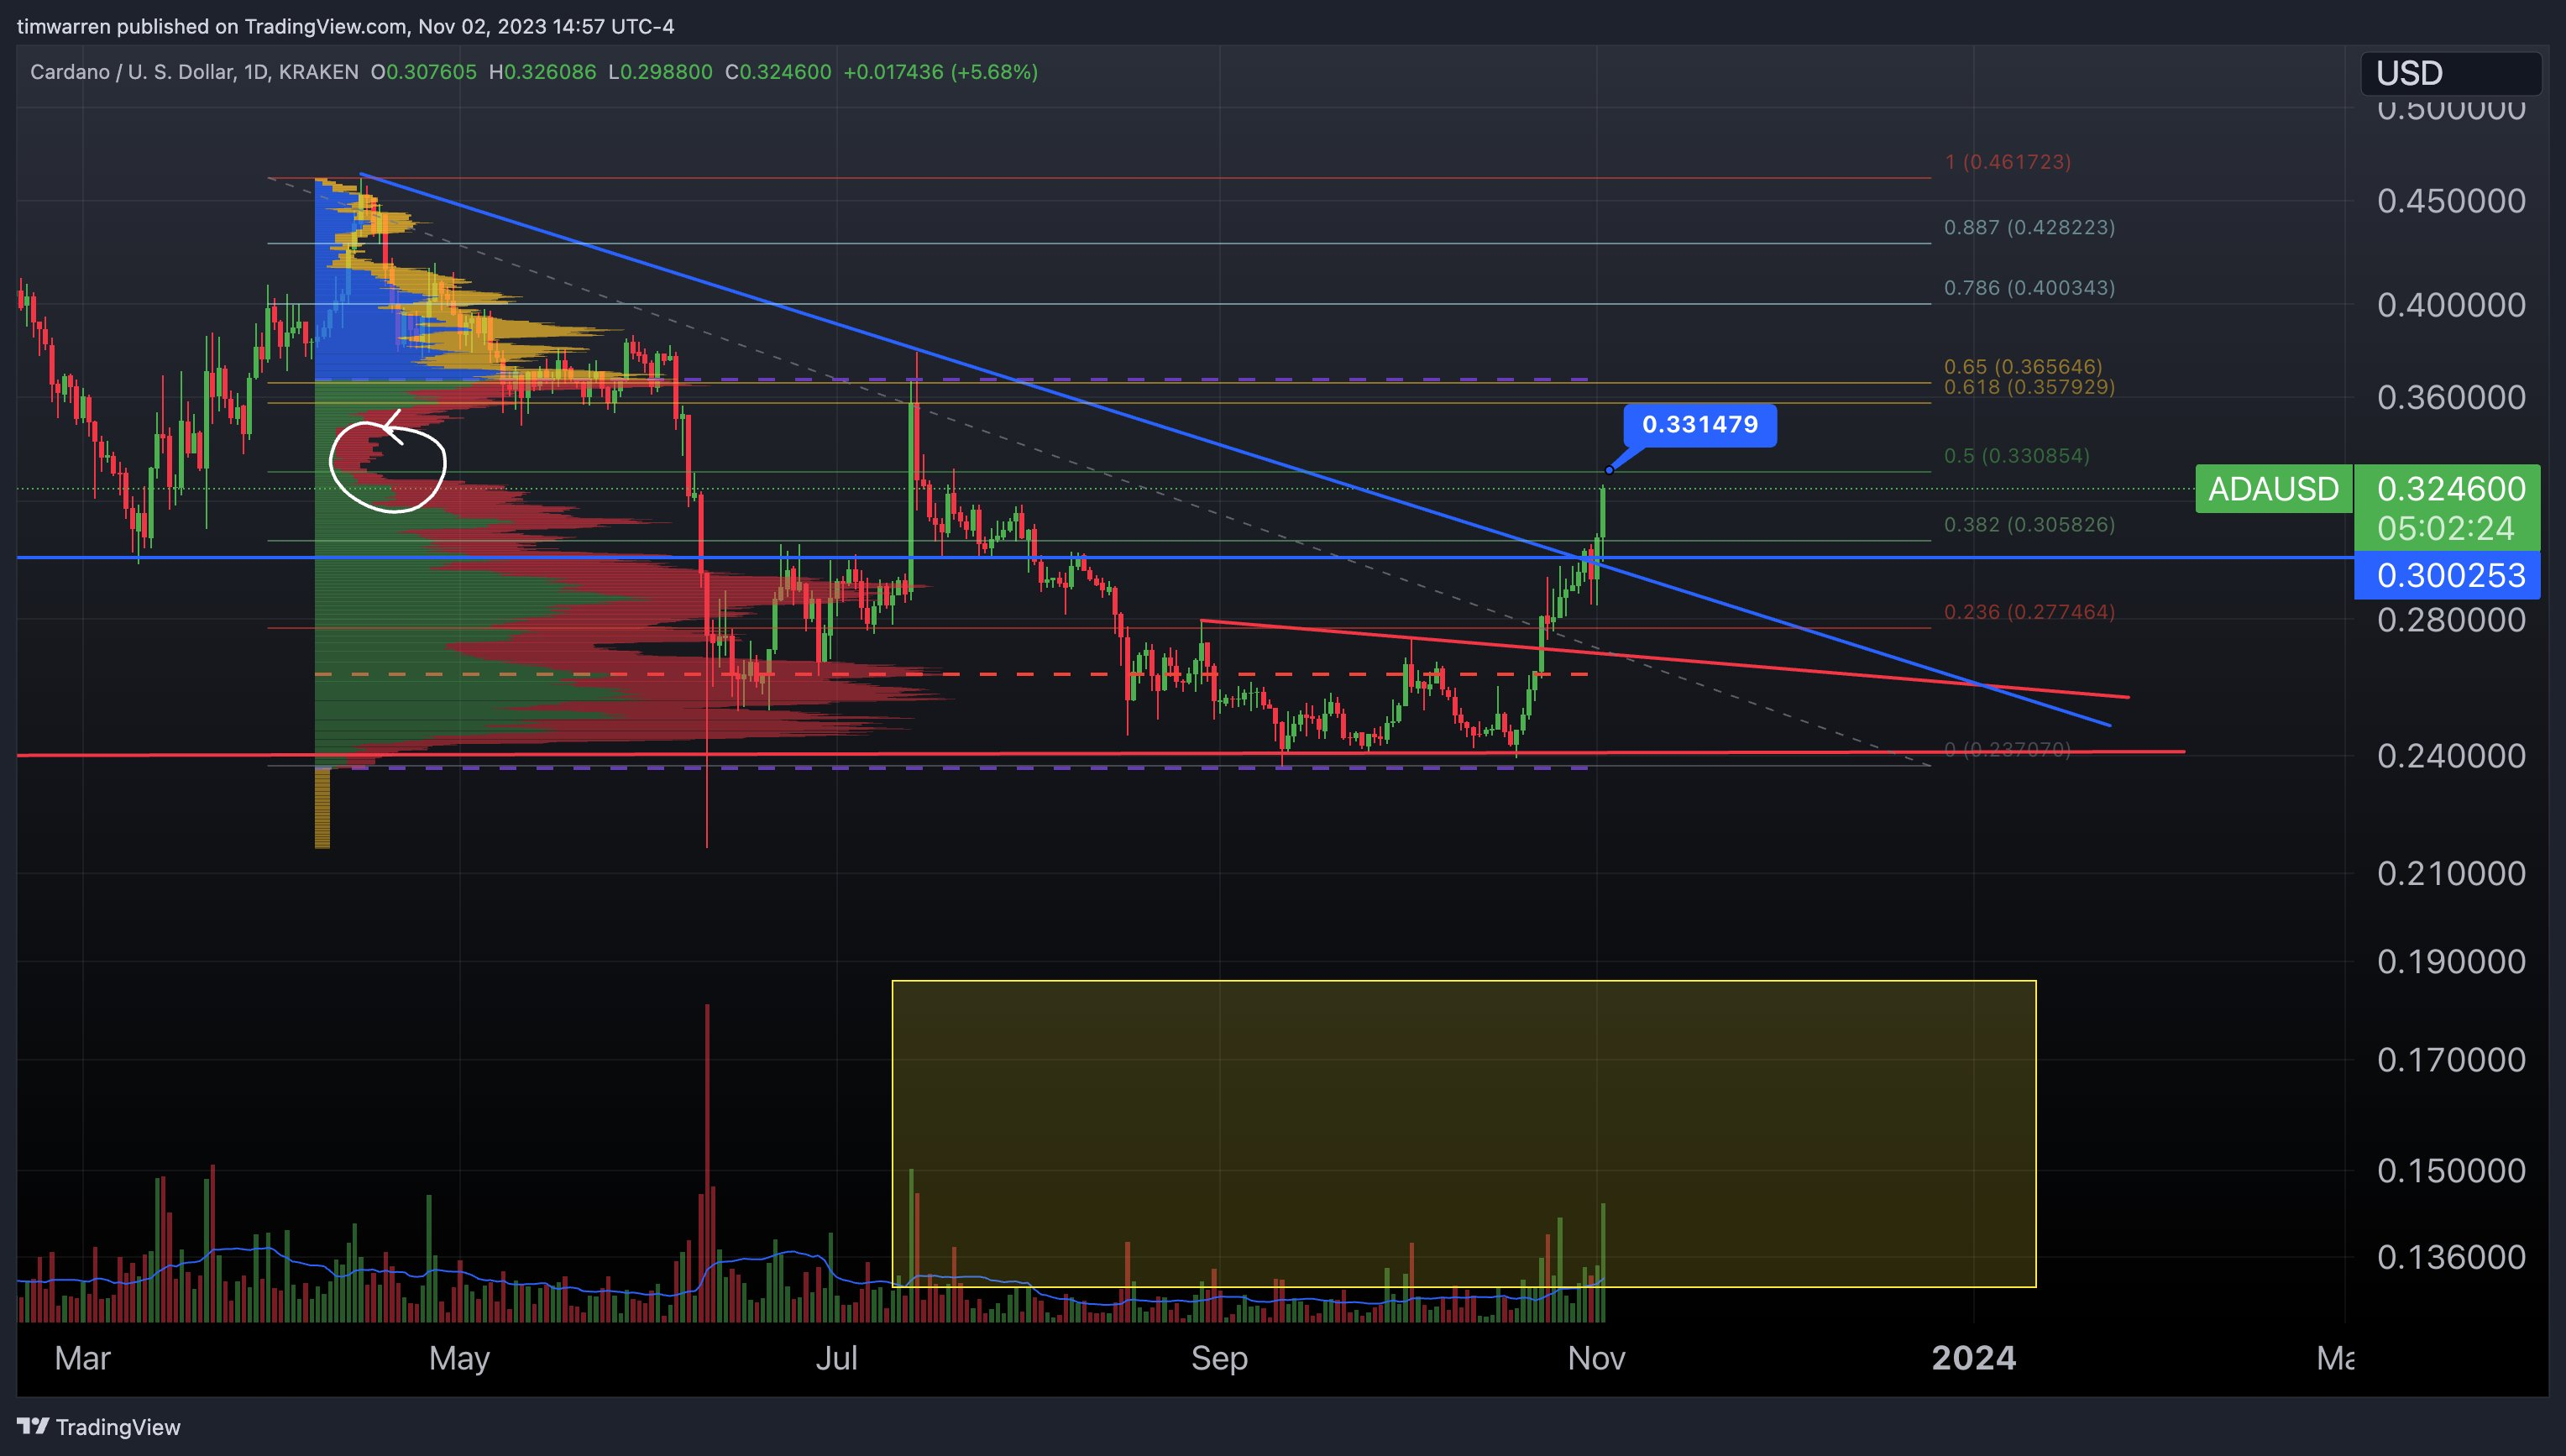Click the green ADAUSD symbol tag

click(2272, 489)
